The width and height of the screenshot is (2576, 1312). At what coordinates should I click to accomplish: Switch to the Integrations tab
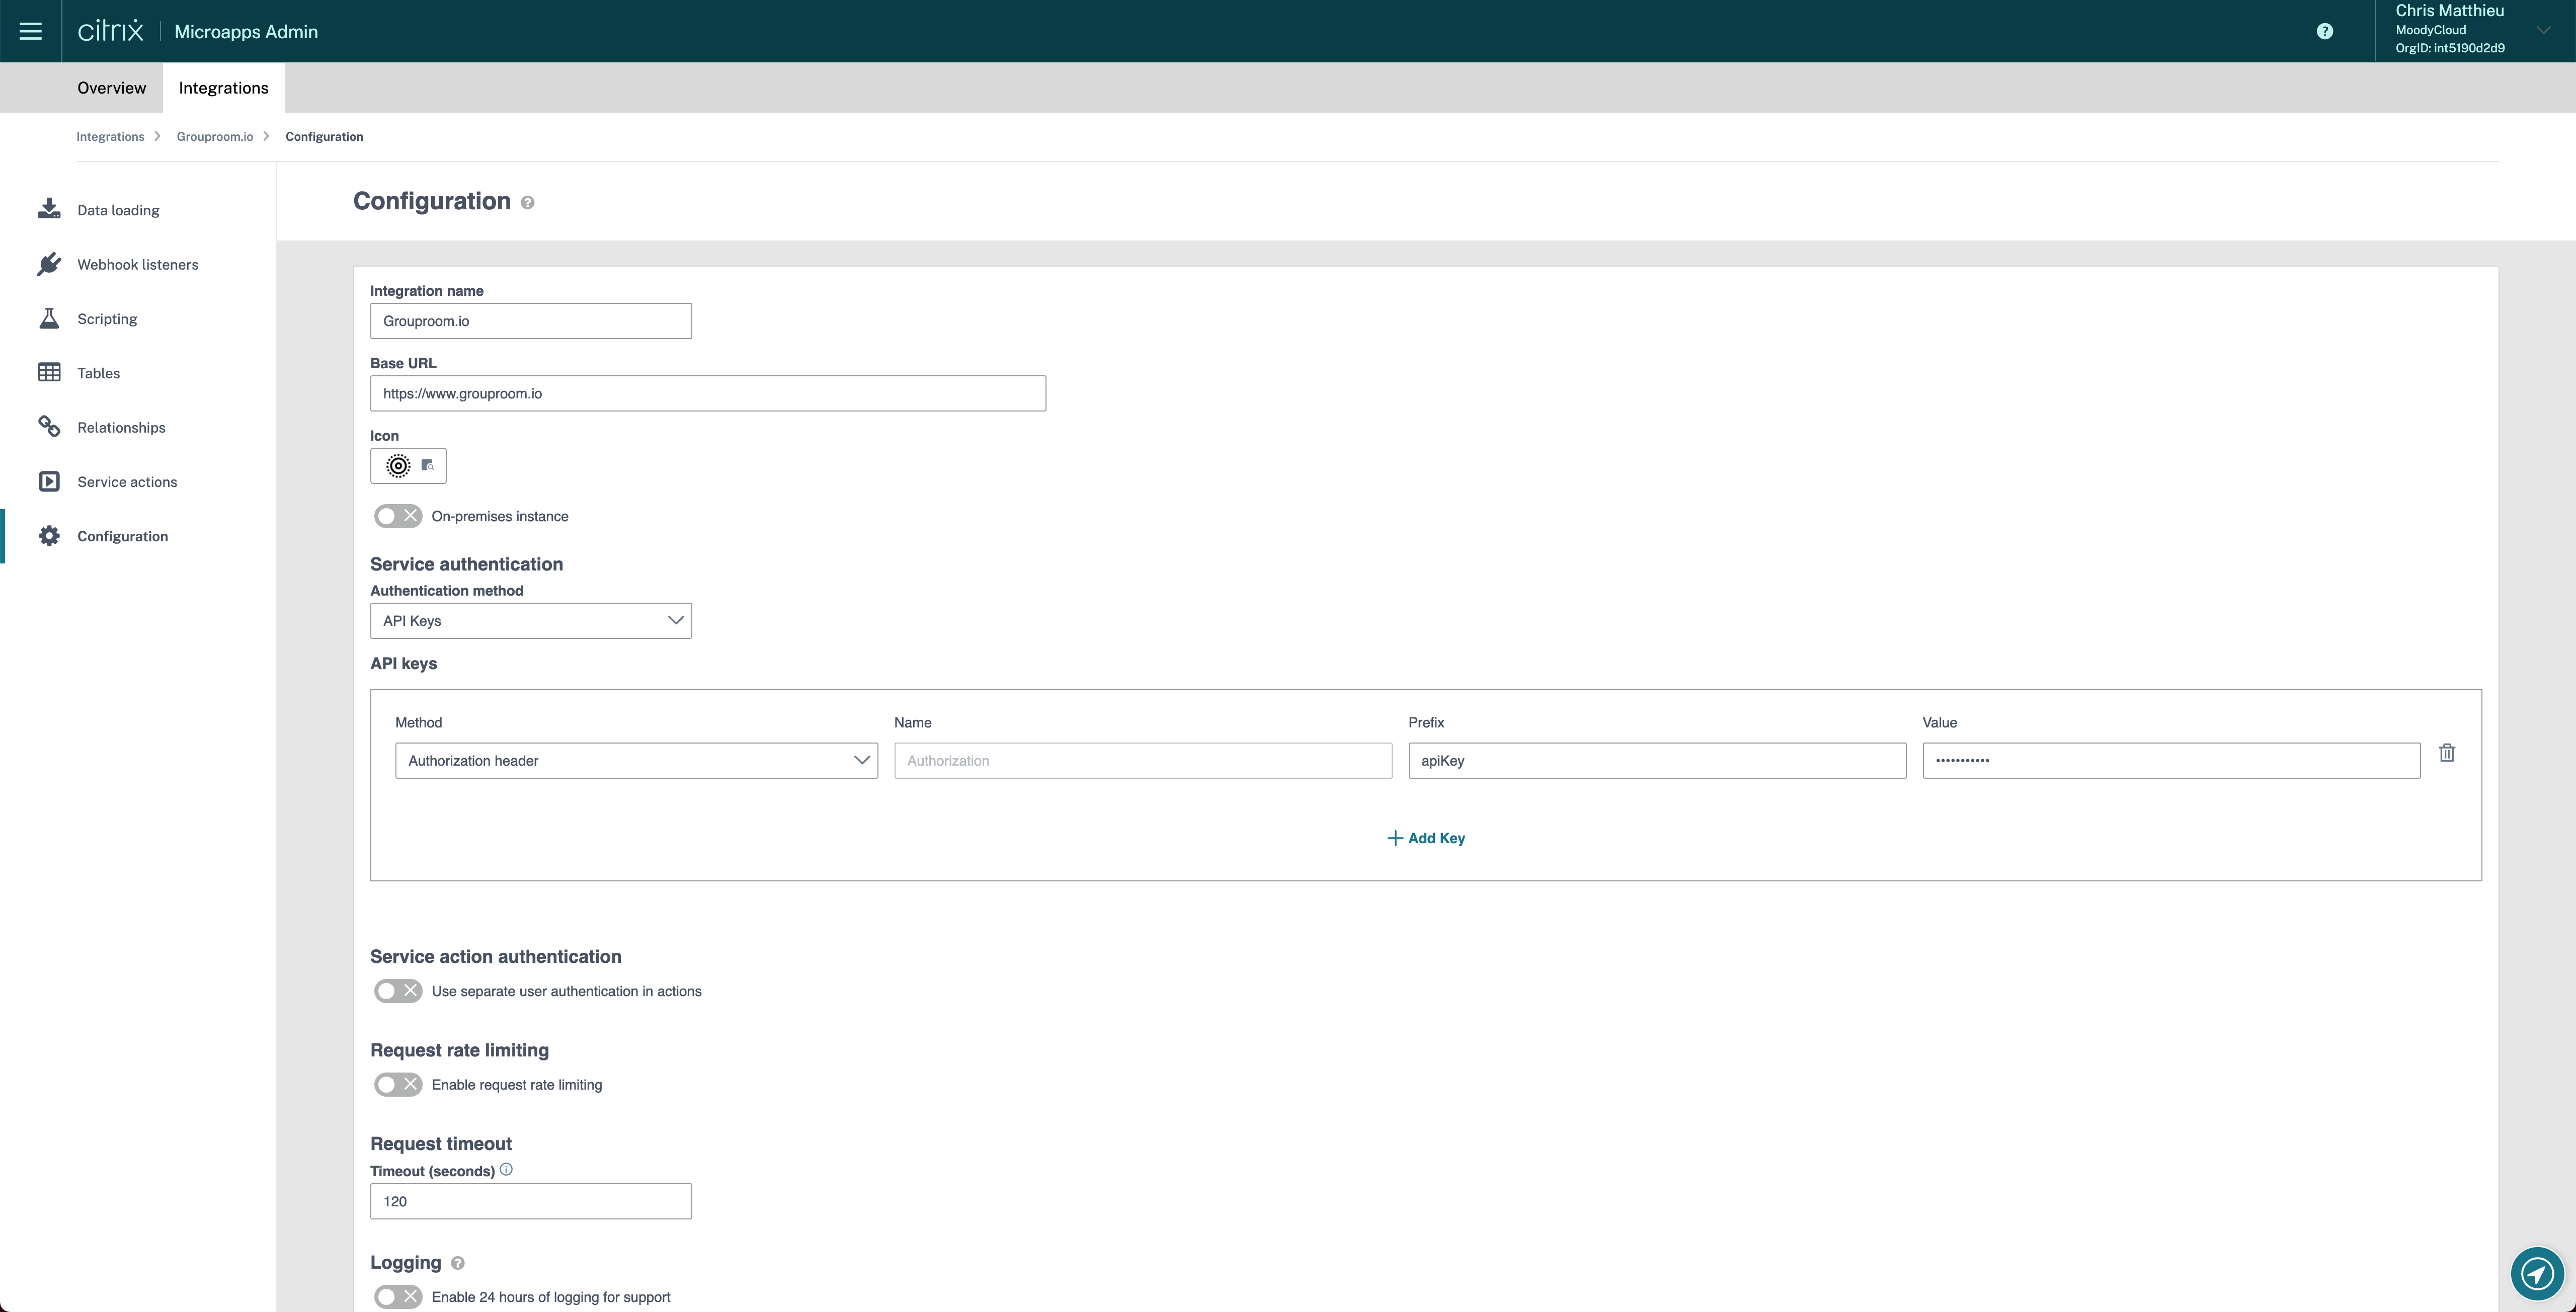tap(223, 88)
